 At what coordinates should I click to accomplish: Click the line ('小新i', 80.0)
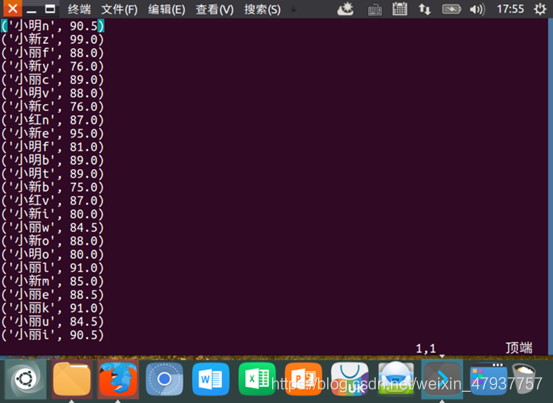click(53, 214)
